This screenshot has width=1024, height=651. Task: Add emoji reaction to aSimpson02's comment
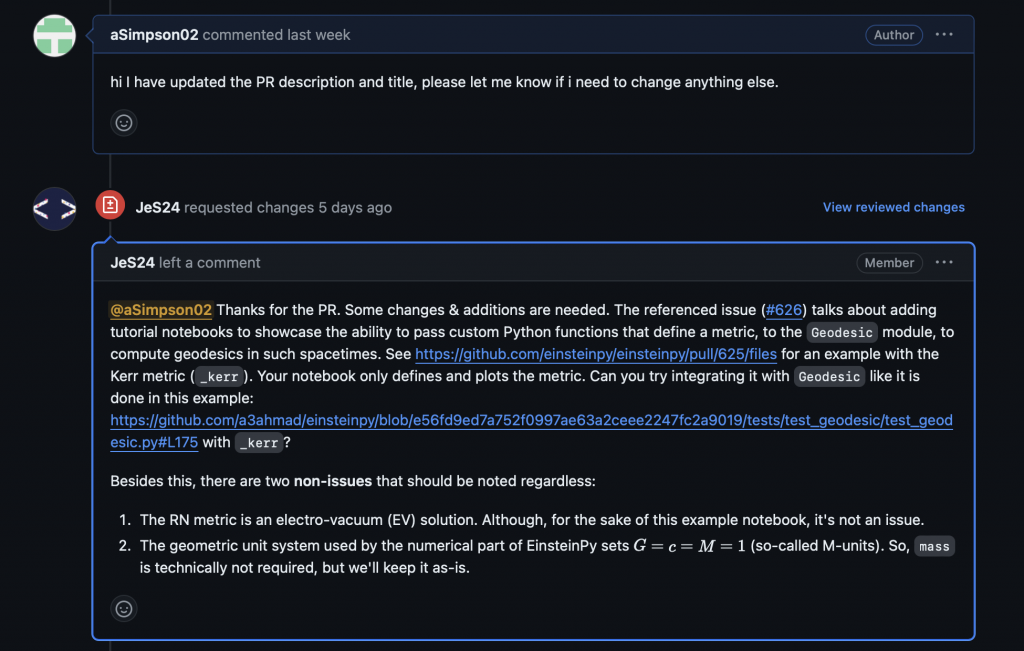click(x=123, y=123)
